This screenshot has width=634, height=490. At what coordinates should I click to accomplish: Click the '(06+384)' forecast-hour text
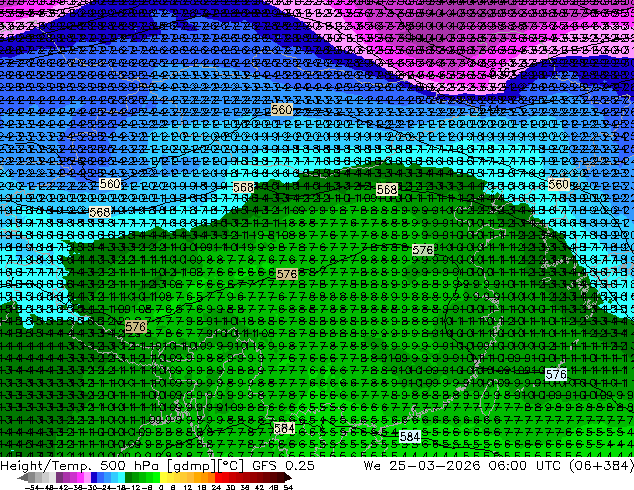tap(600, 466)
